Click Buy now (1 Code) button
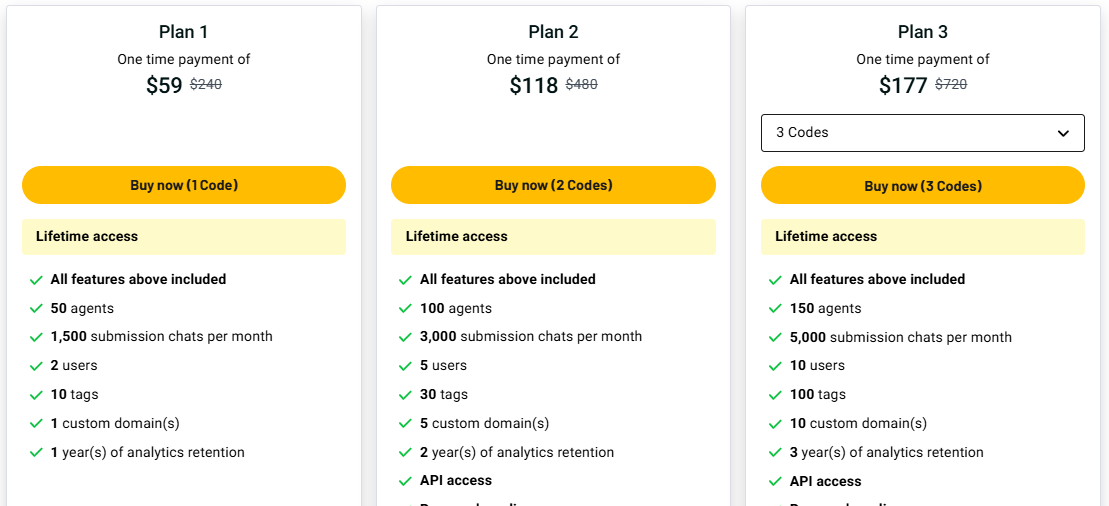This screenshot has width=1109, height=506. (x=184, y=185)
